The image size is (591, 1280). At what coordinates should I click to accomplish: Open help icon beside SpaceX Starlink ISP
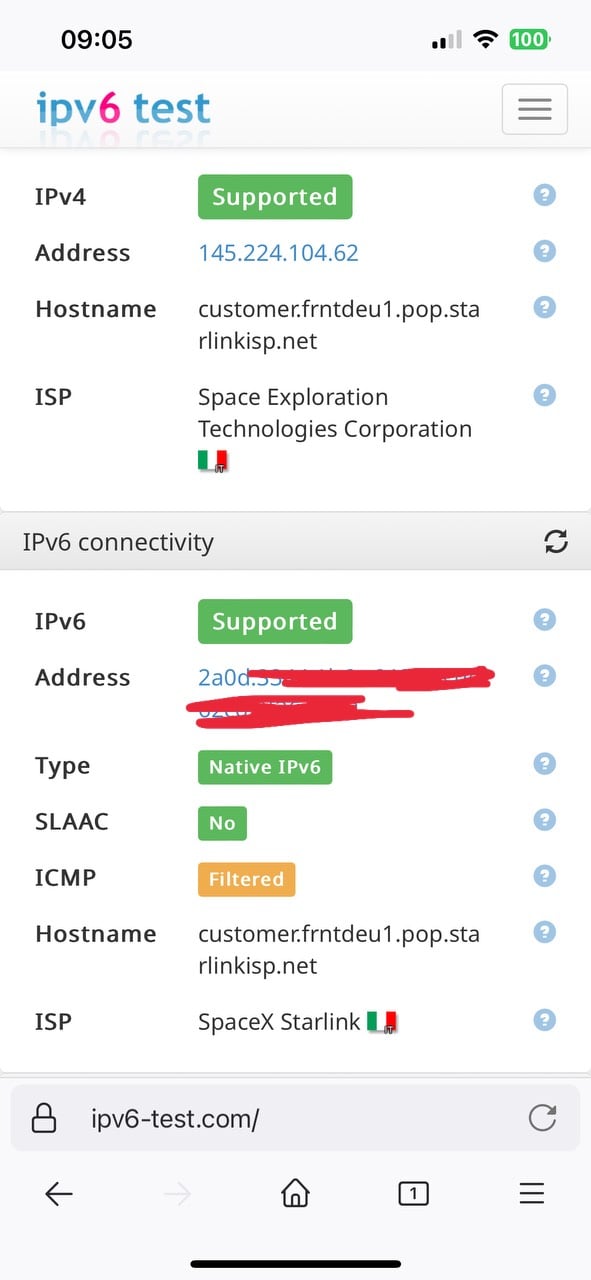click(545, 1020)
